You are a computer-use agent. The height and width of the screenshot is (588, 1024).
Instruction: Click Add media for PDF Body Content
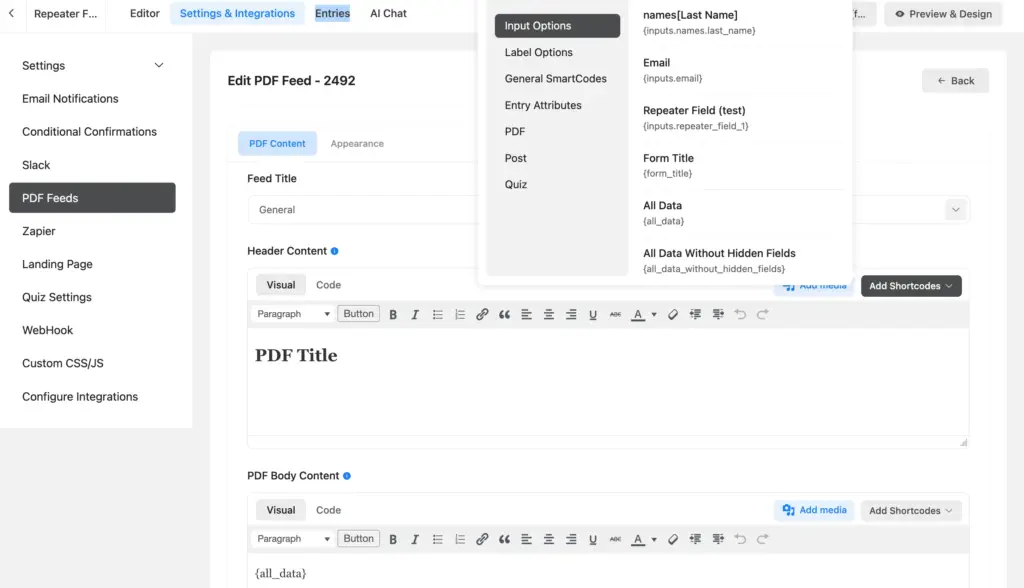[x=814, y=510]
